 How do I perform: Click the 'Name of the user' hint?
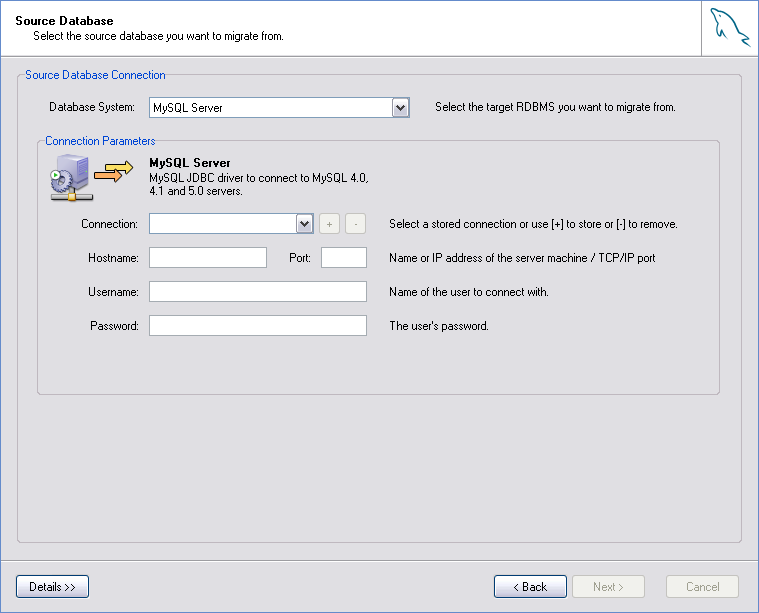(469, 292)
